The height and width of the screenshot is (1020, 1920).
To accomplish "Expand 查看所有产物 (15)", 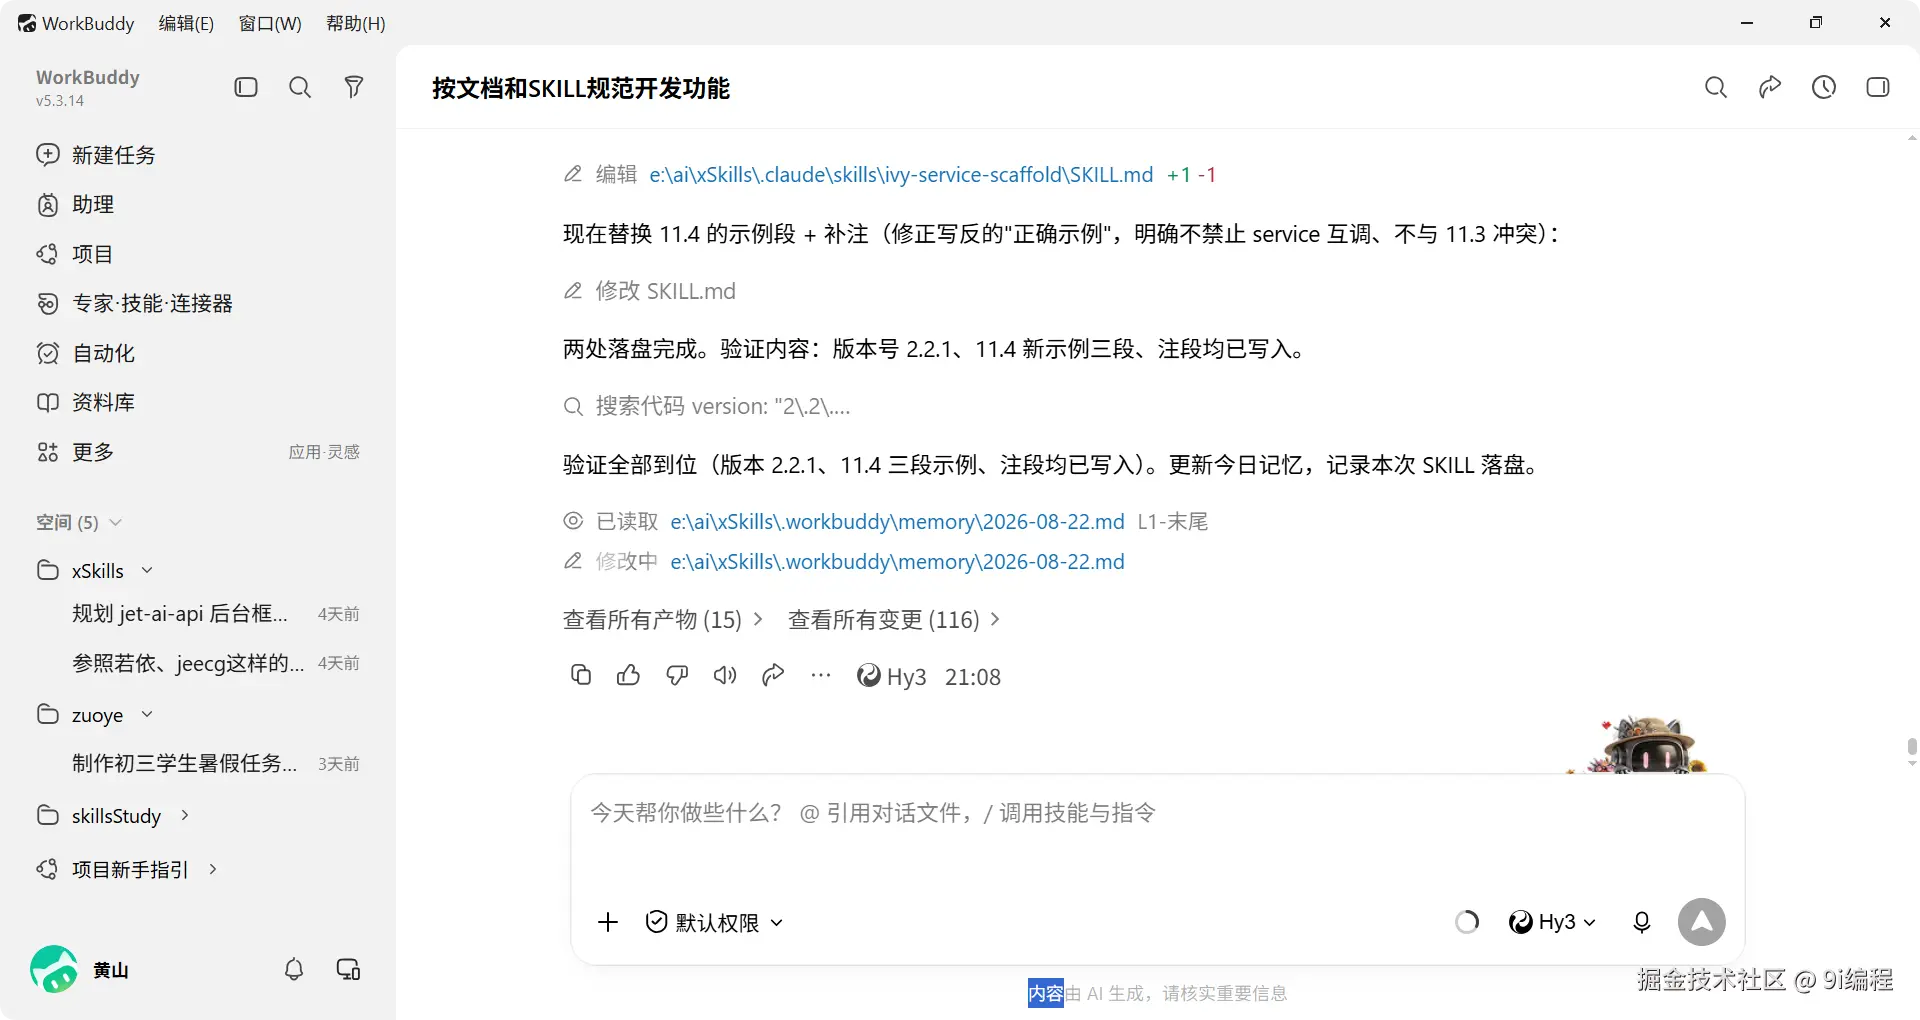I will [x=663, y=620].
